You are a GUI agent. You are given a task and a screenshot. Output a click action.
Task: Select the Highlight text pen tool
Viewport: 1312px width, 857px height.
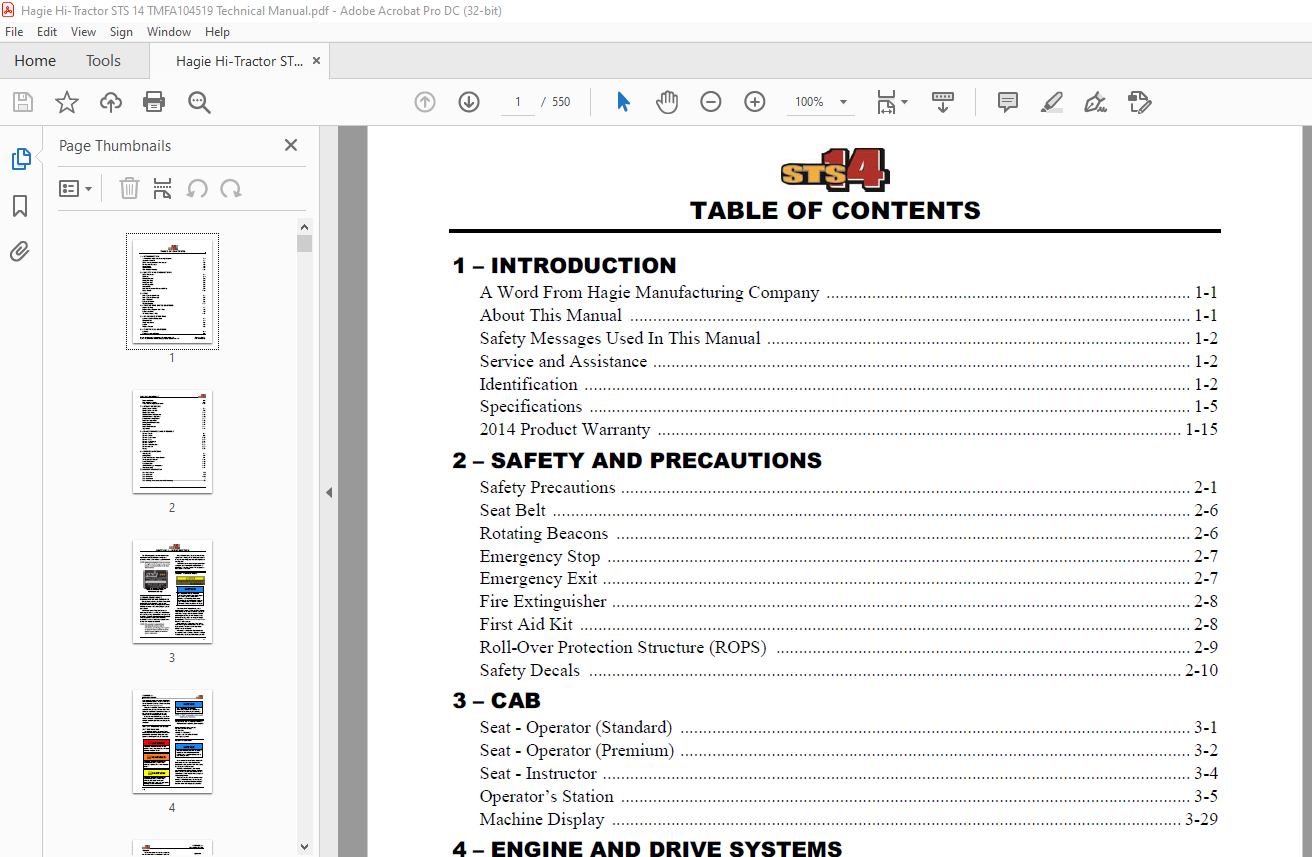(1052, 102)
